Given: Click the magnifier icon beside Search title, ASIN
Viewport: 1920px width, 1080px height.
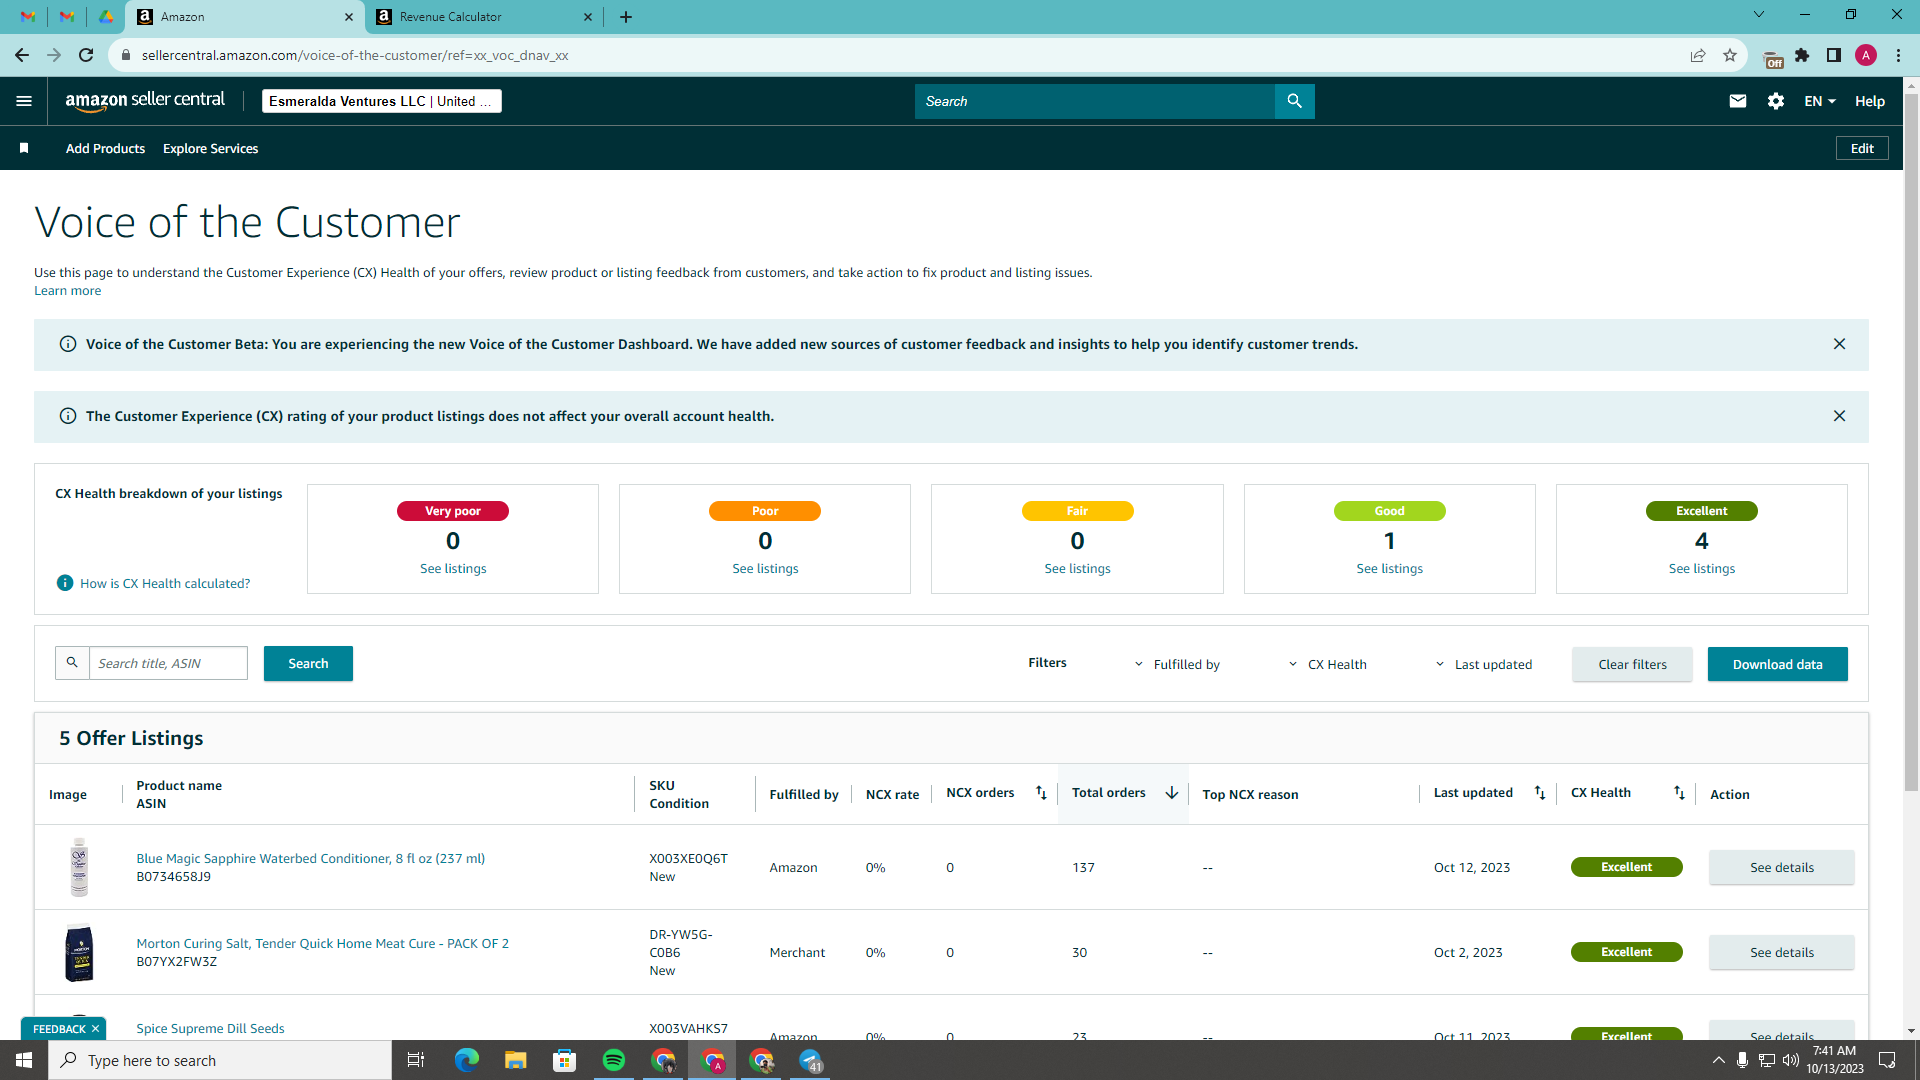Looking at the screenshot, I should tap(72, 663).
